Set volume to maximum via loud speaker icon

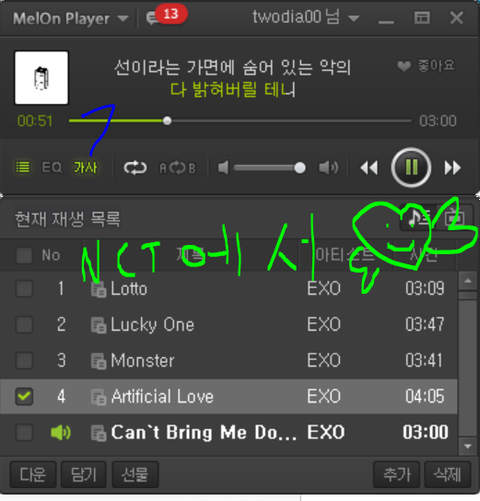[x=329, y=168]
